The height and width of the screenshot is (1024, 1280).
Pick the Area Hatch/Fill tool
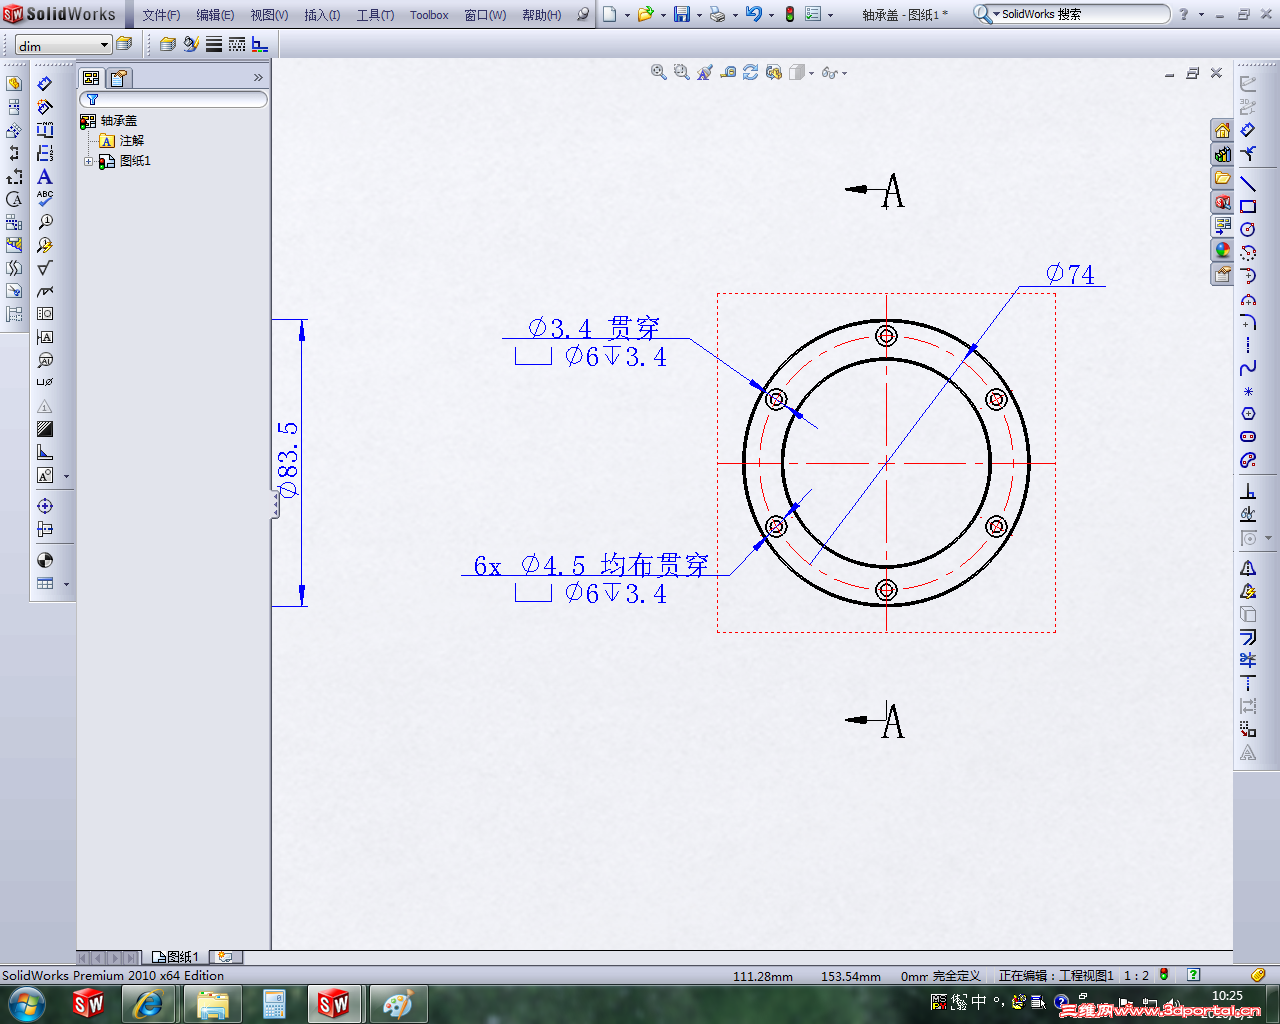click(x=45, y=429)
